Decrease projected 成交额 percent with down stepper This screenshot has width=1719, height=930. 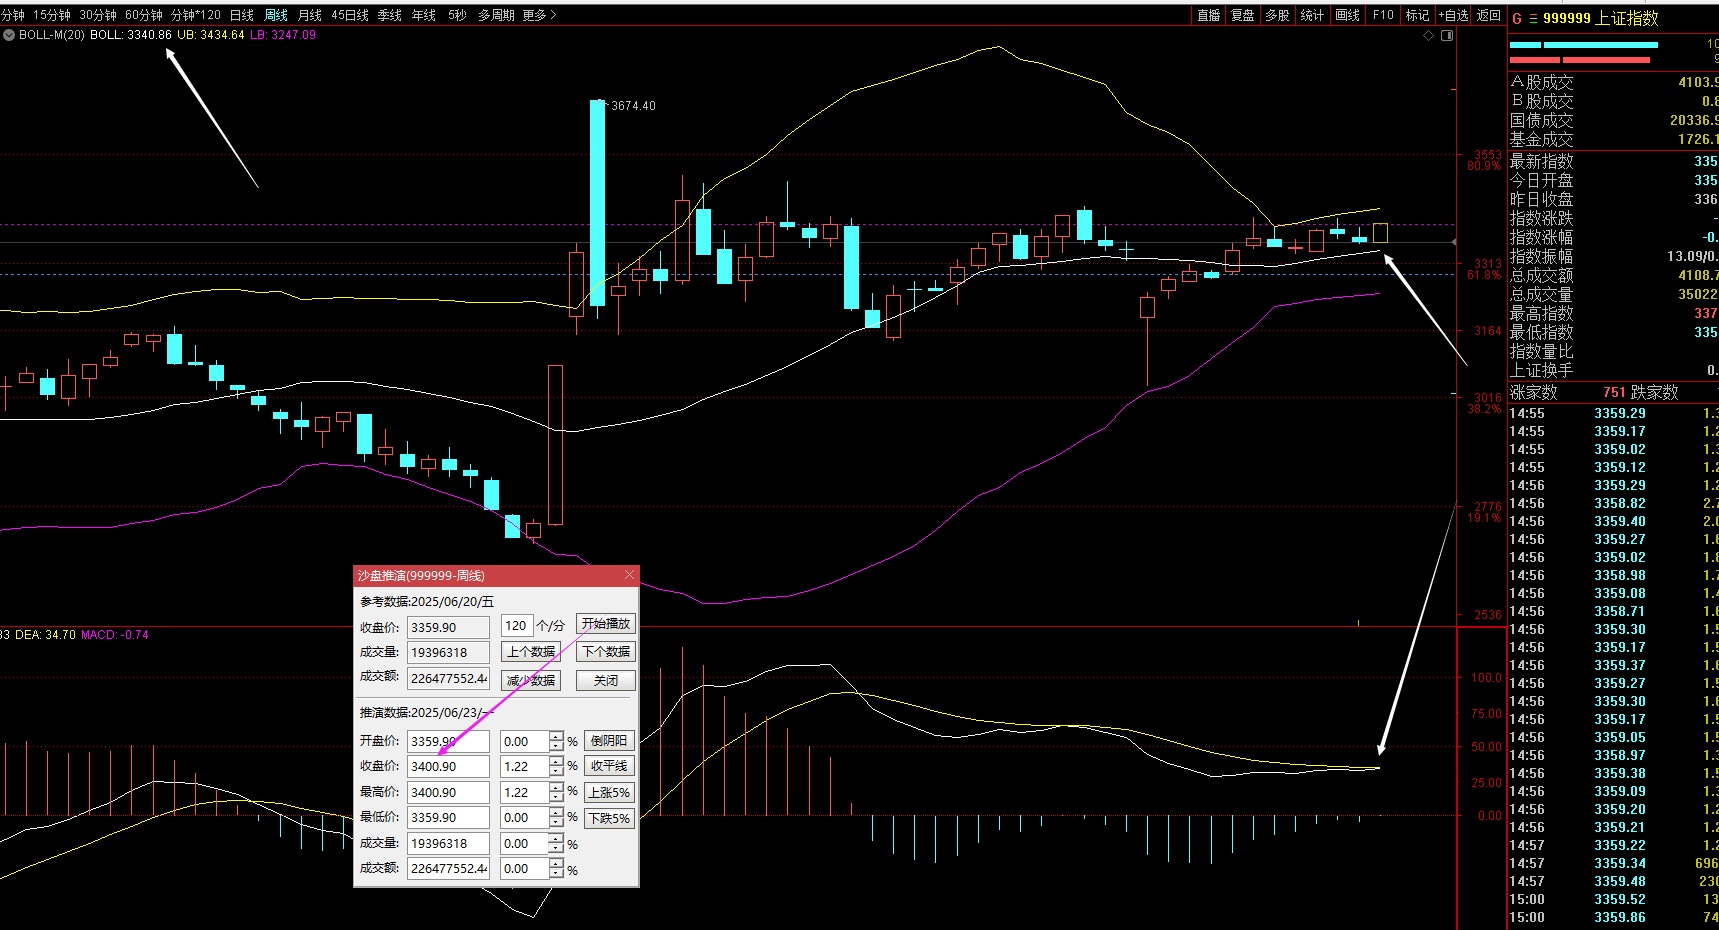coord(557,873)
